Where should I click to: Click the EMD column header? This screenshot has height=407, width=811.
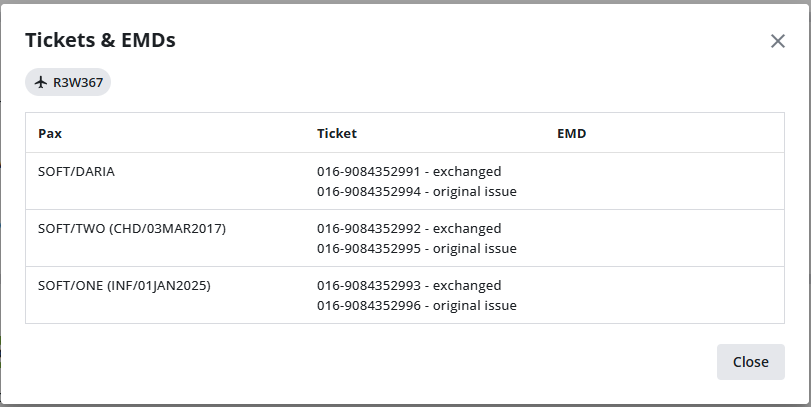click(571, 133)
